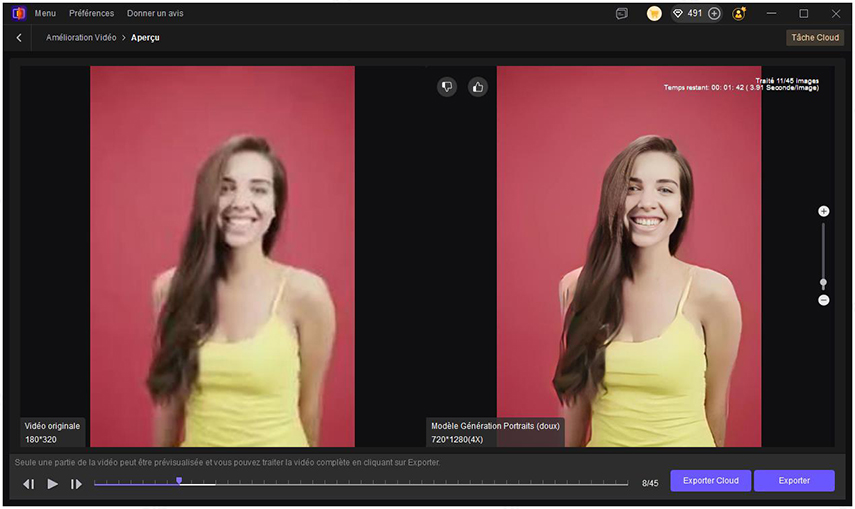Open the Préférences menu
Image resolution: width=855 pixels, height=509 pixels.
91,14
